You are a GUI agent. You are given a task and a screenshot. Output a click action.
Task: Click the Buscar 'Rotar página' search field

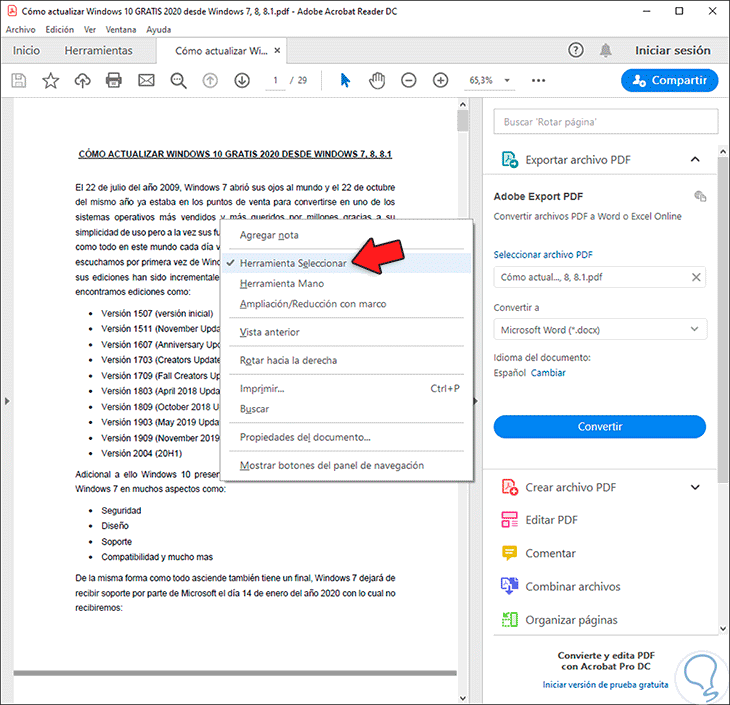(x=606, y=122)
